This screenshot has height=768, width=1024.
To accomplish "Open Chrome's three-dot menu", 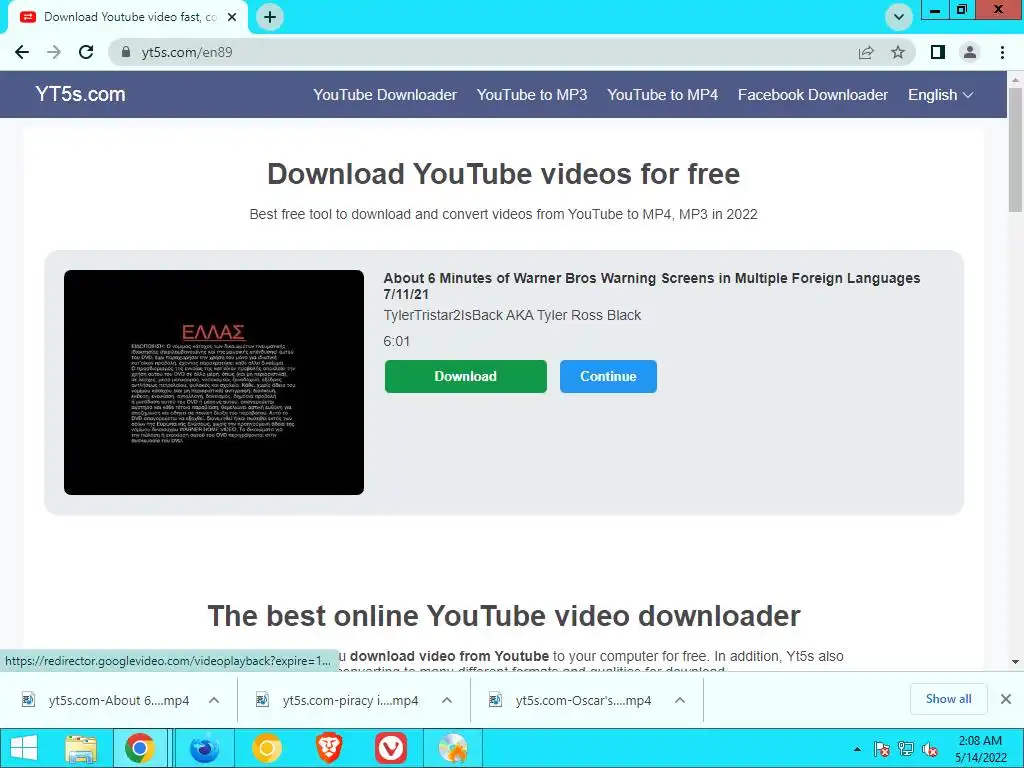I will [x=1002, y=52].
